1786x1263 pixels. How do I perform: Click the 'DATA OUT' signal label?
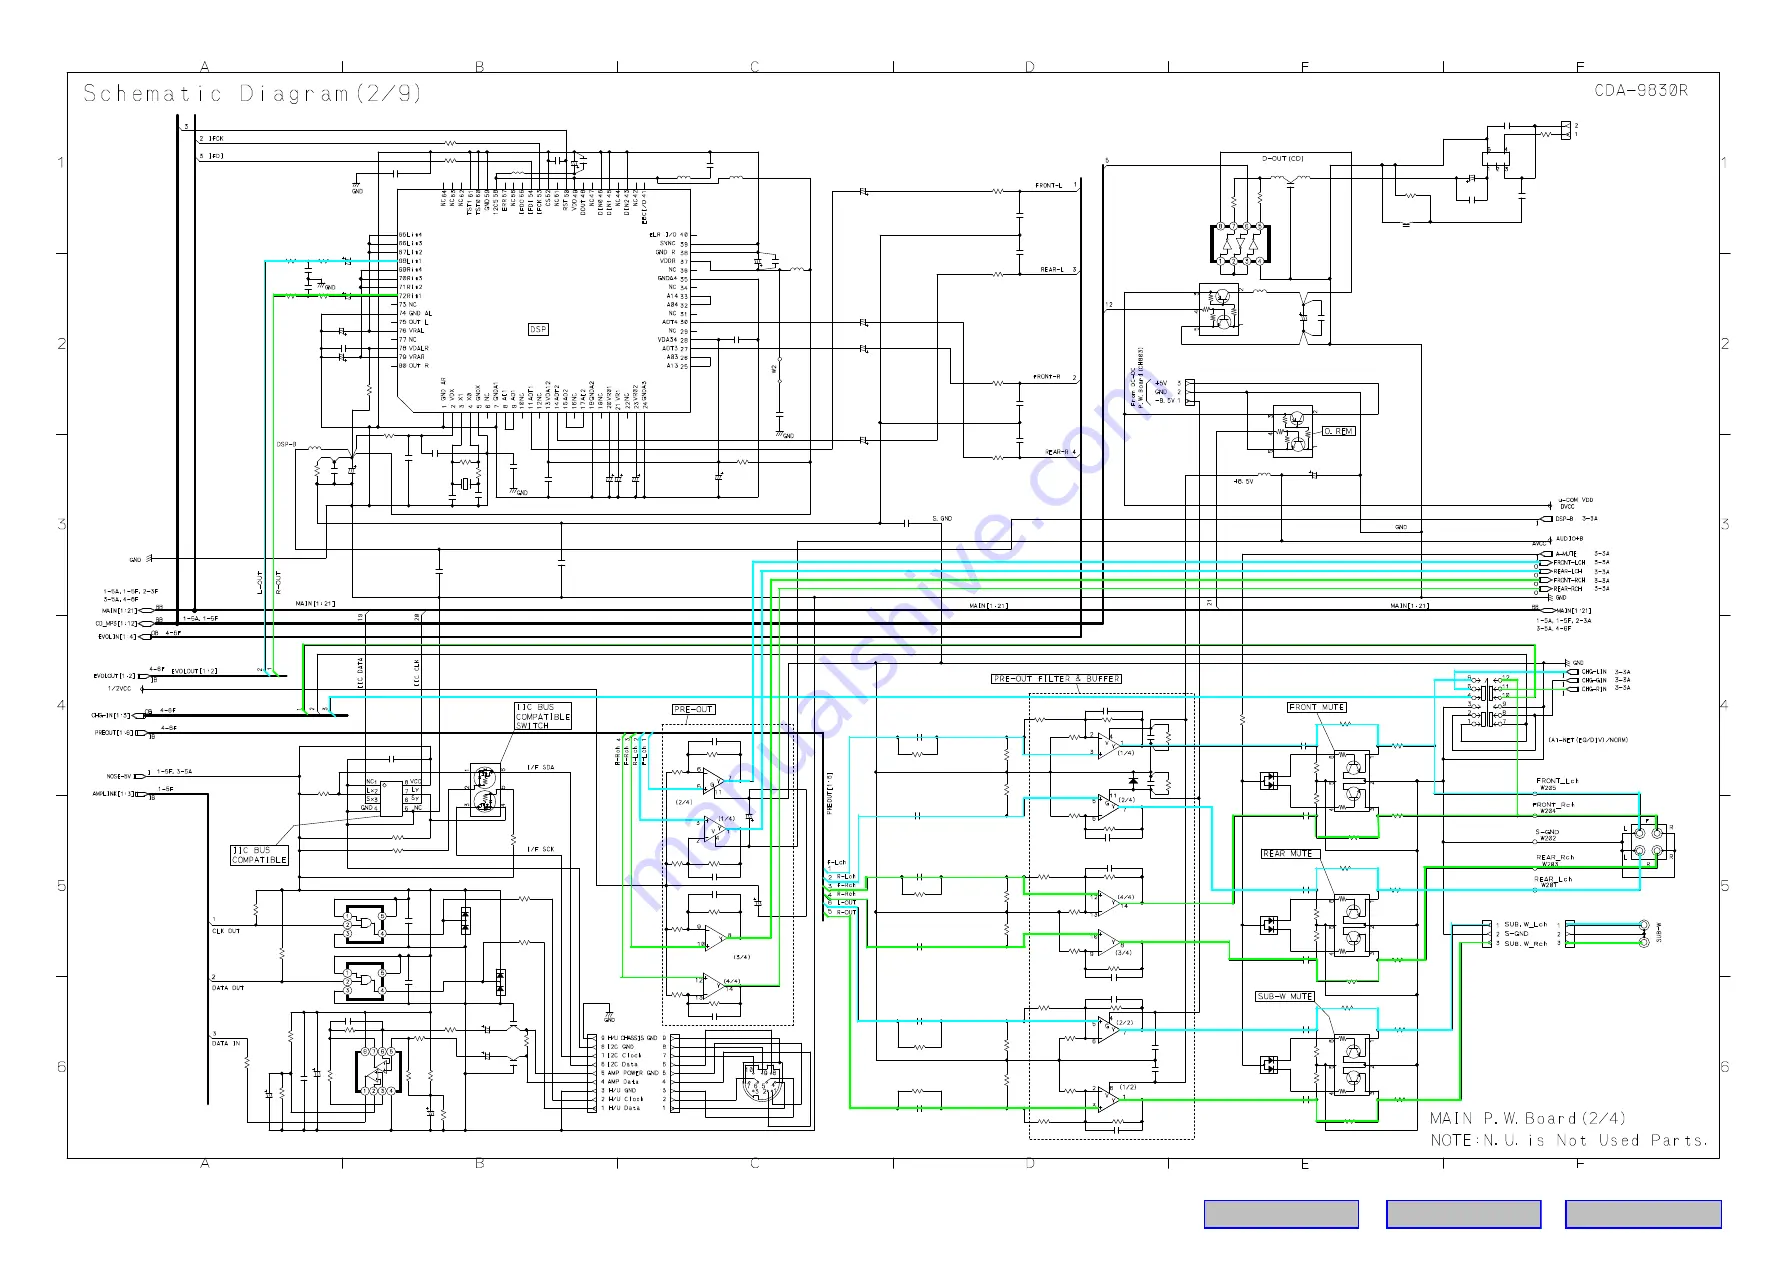point(228,988)
